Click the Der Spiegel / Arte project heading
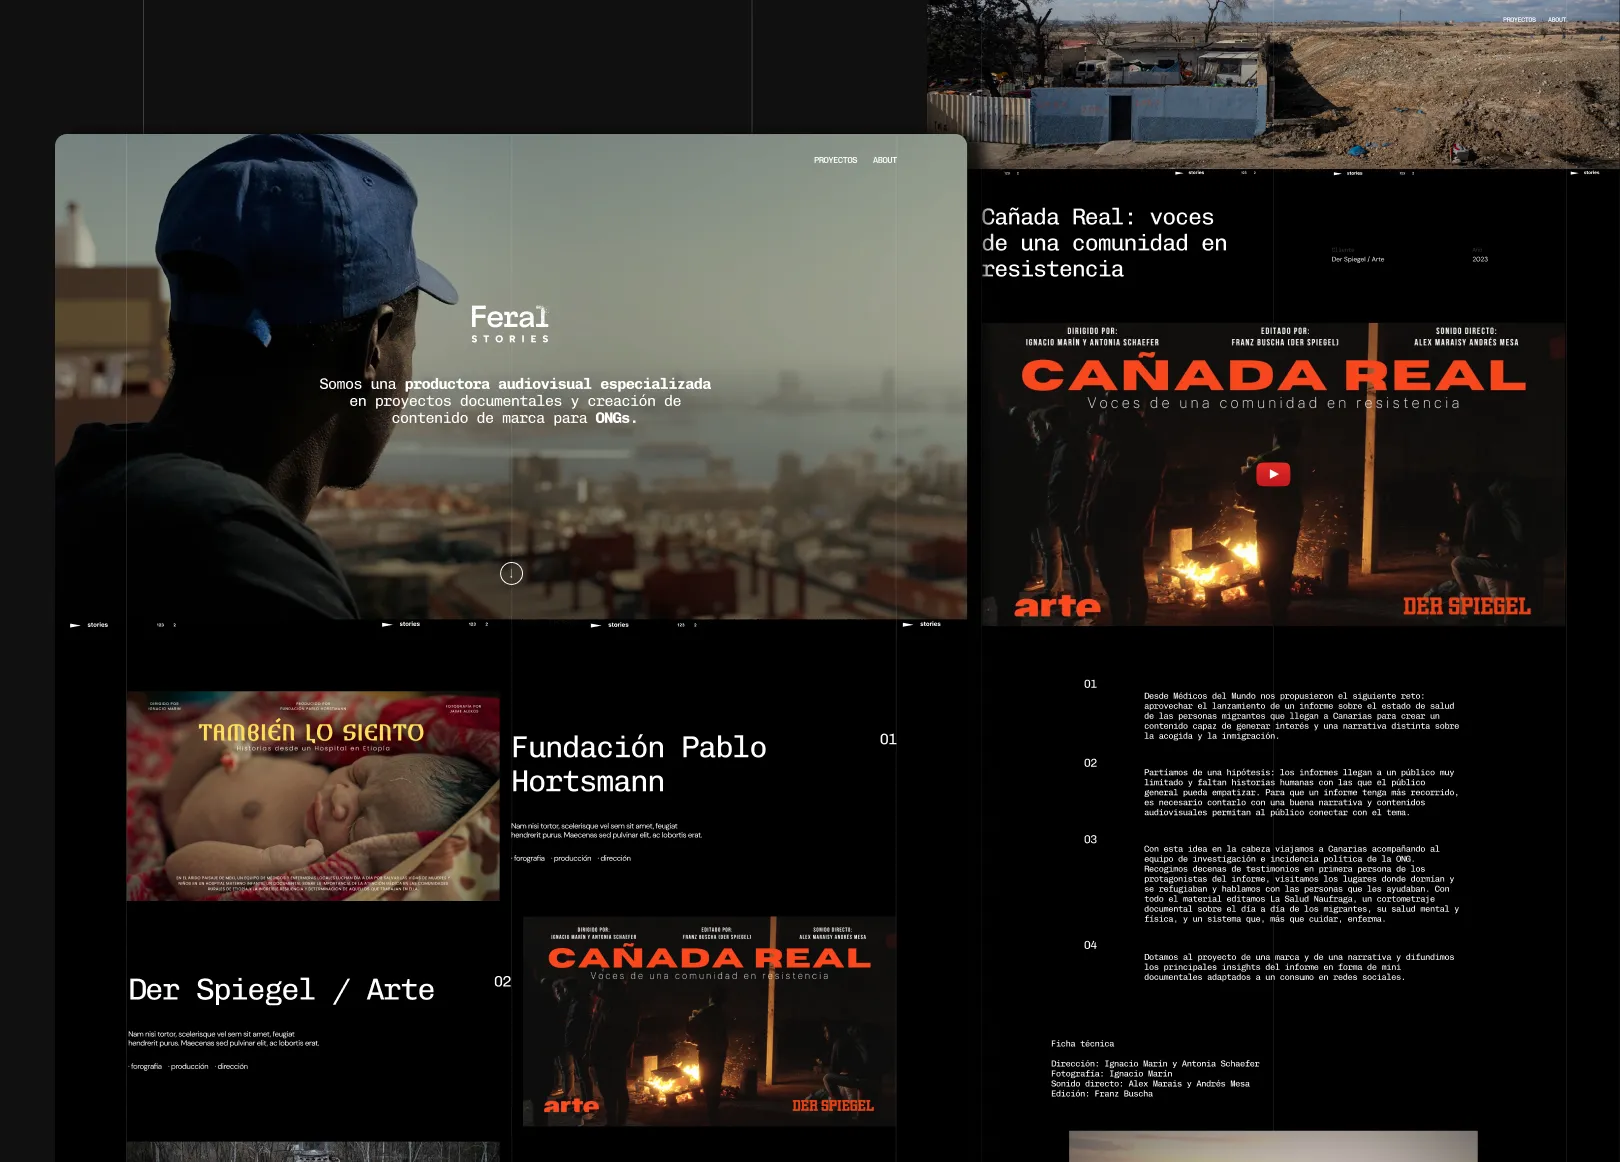 (x=281, y=990)
